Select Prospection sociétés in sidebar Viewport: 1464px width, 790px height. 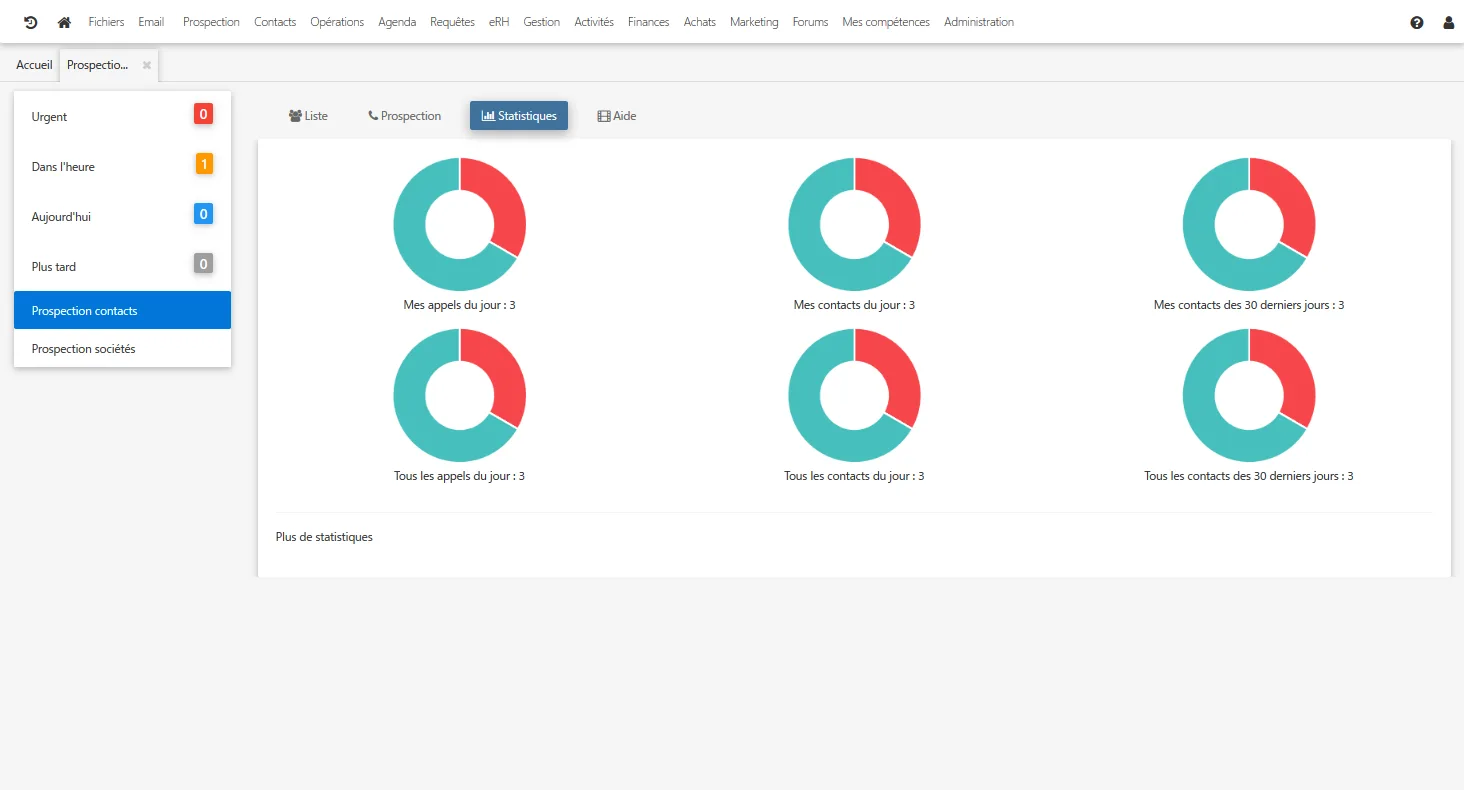pyautogui.click(x=122, y=349)
